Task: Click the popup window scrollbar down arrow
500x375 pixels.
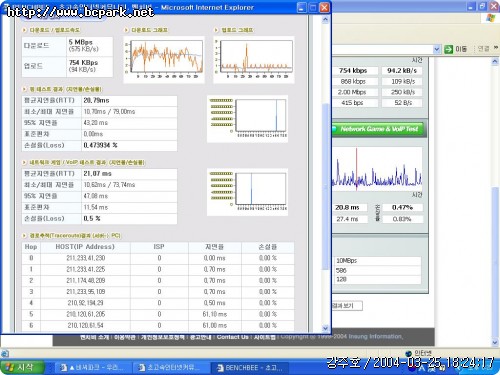Action: point(326,328)
